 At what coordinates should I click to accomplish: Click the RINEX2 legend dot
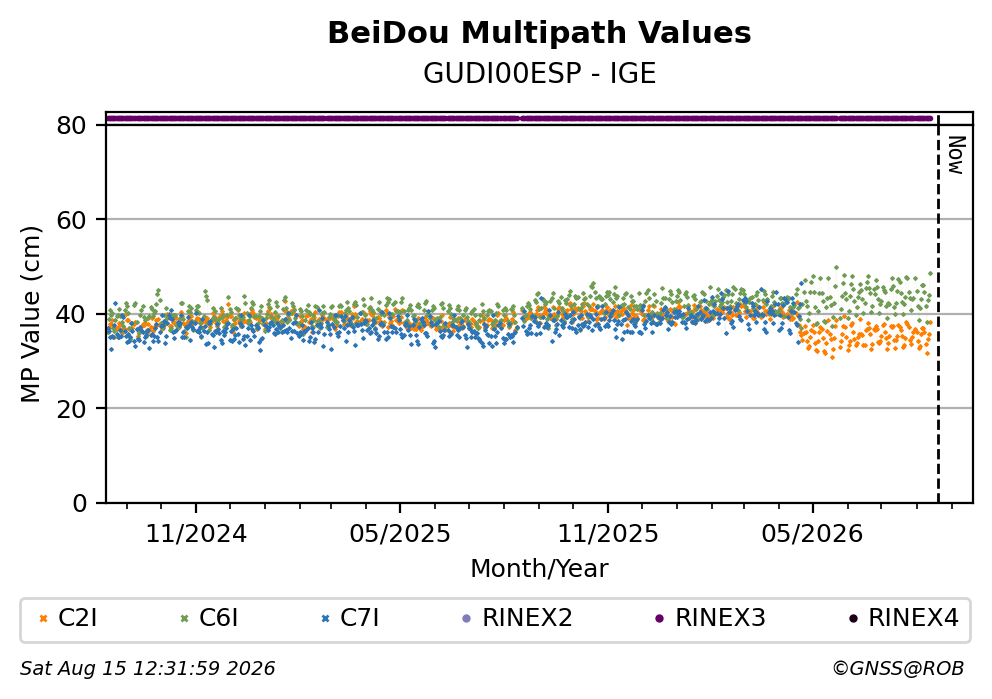click(467, 619)
